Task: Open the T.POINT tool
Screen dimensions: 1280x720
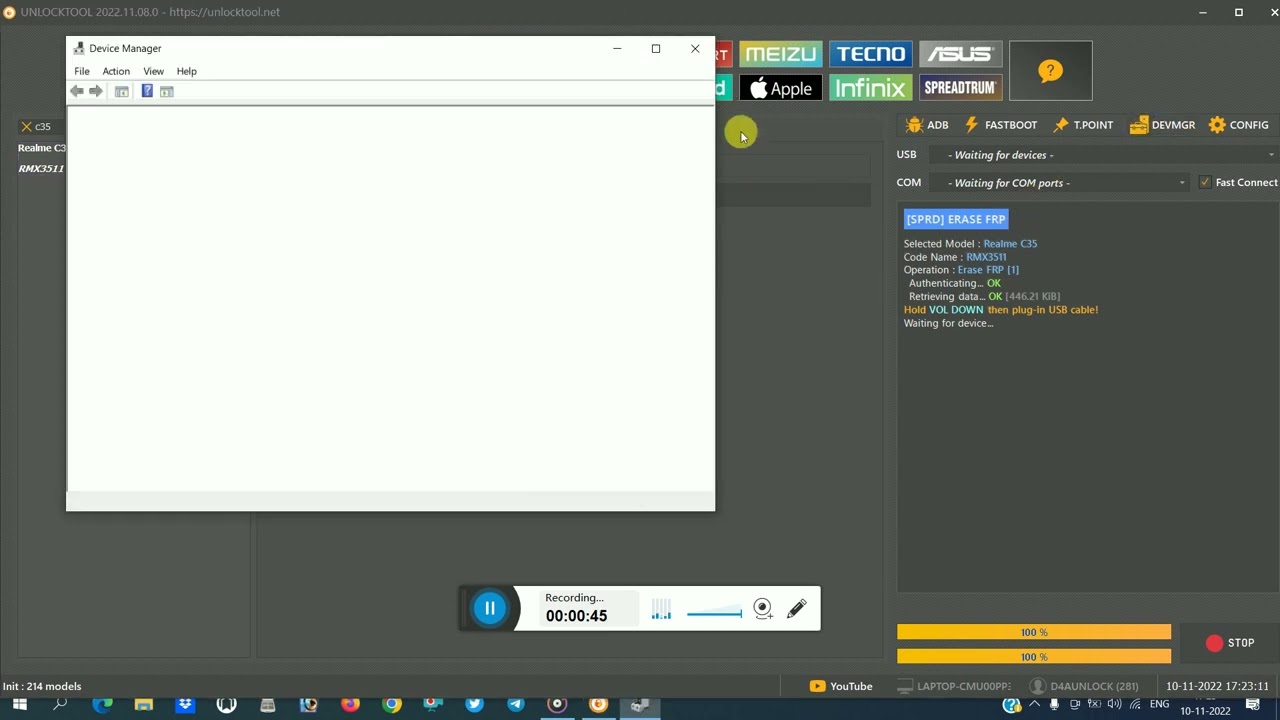Action: (x=1083, y=125)
